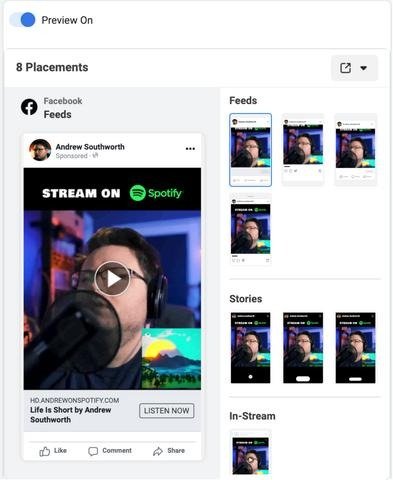This screenshot has width=393, height=480.
Task: Select the second Stories placement thumbnail
Action: pyautogui.click(x=303, y=348)
